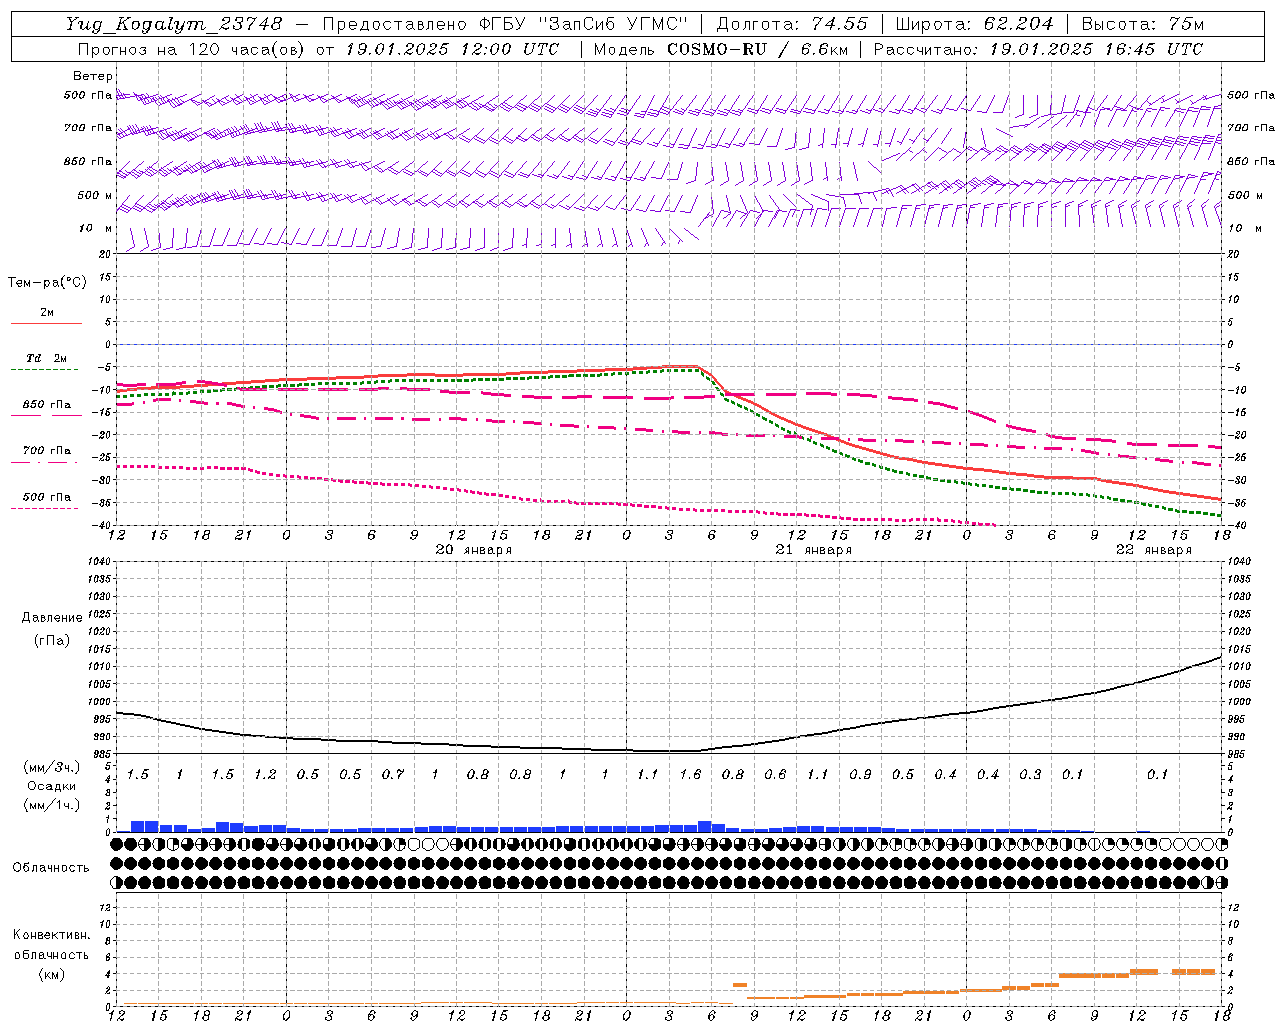The width and height of the screenshot is (1280, 1024).
Task: Click the 0.9 precipitation value
Action: tap(860, 774)
